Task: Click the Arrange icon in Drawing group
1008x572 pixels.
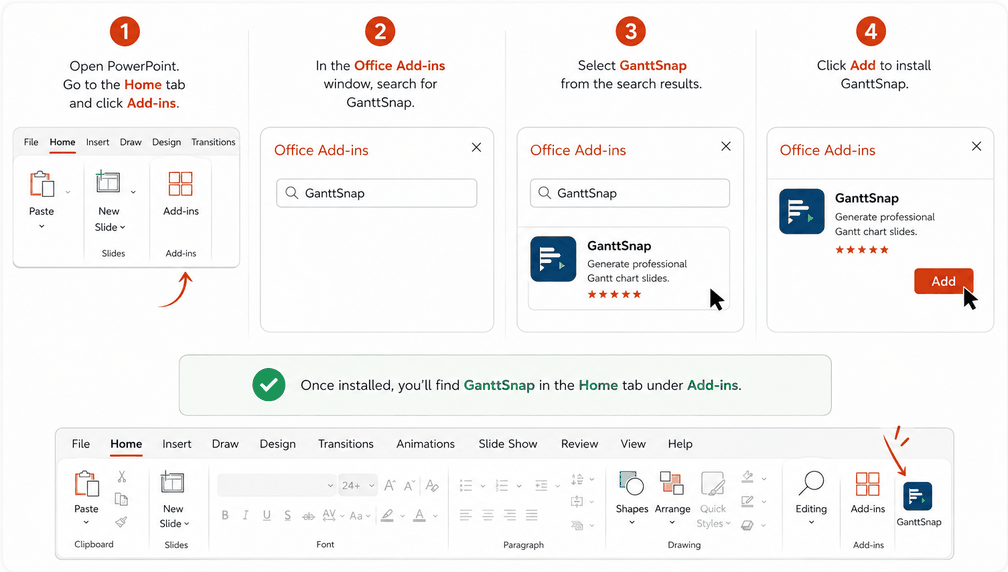Action: pos(672,483)
